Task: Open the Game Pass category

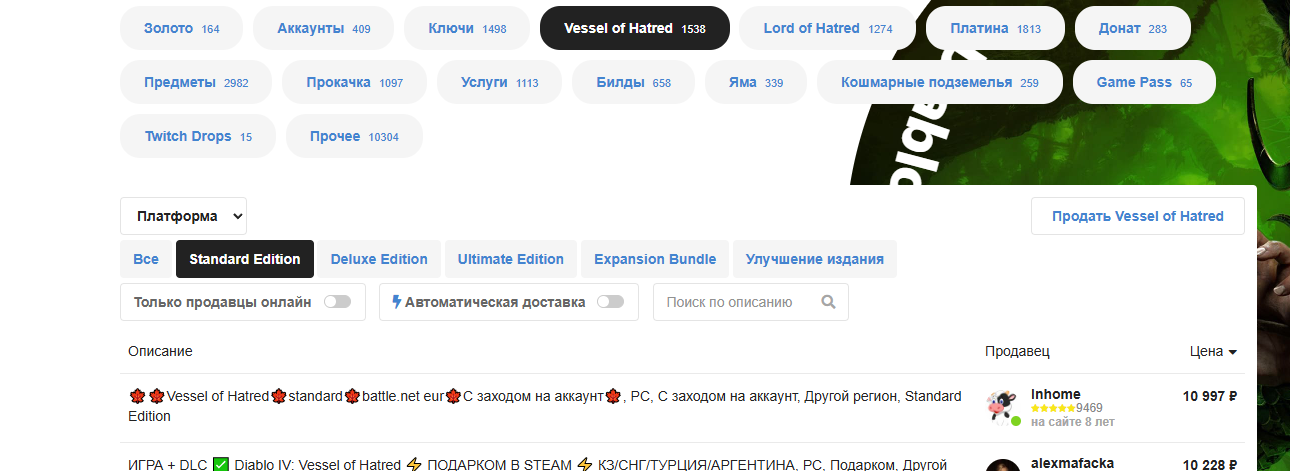Action: pos(1144,82)
